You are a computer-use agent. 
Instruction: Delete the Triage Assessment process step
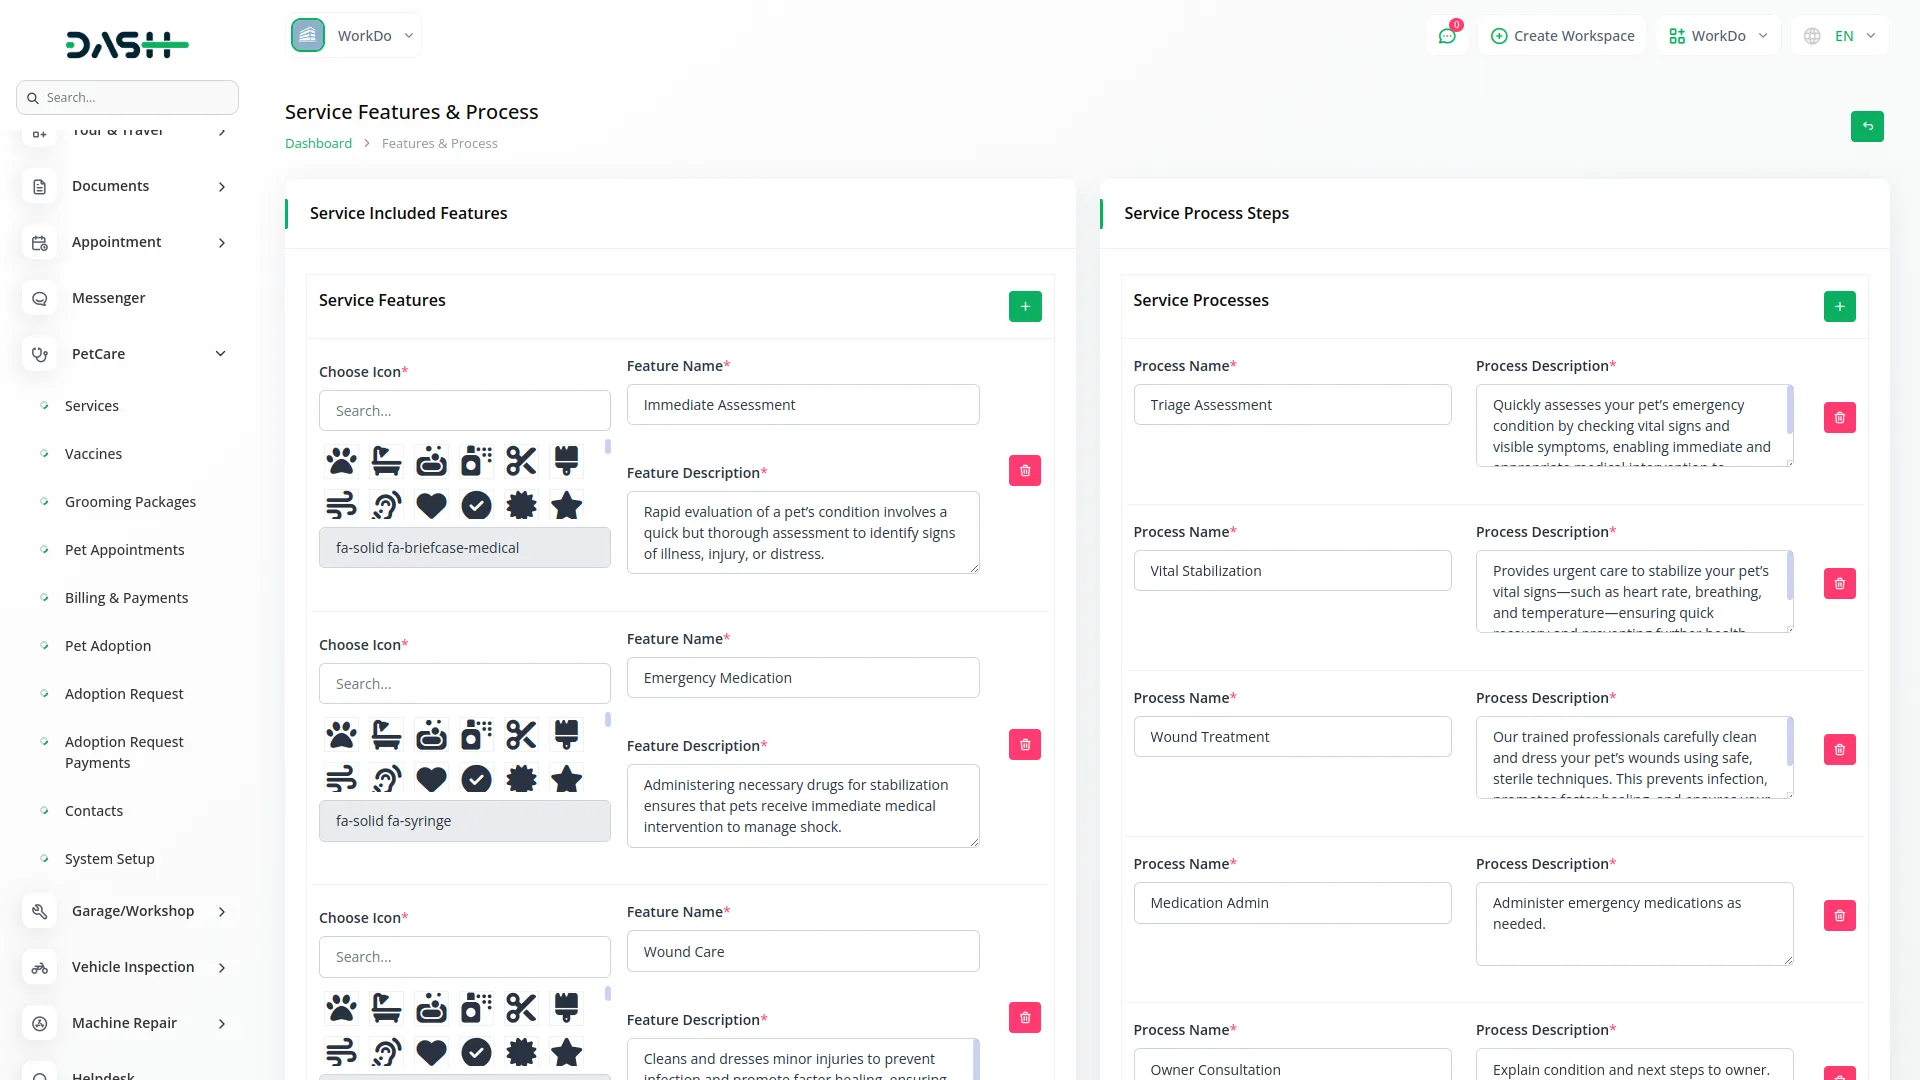pos(1839,418)
